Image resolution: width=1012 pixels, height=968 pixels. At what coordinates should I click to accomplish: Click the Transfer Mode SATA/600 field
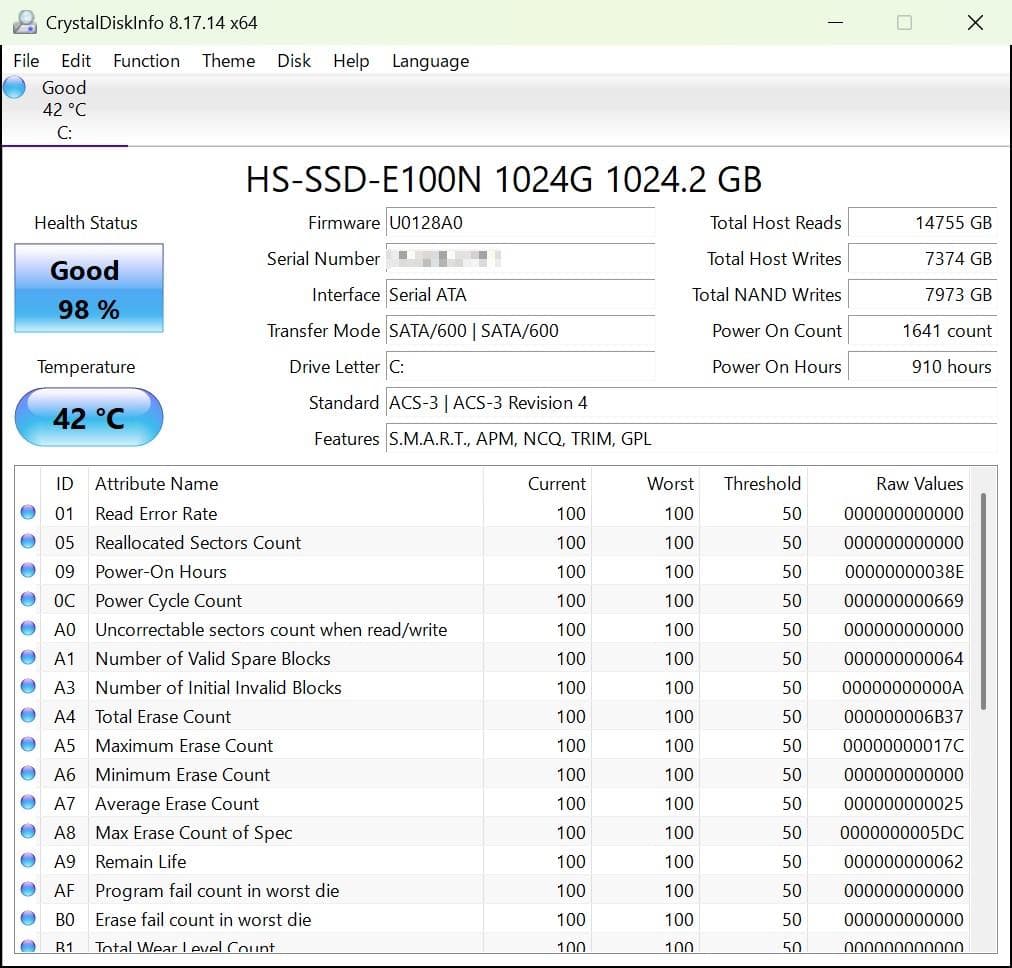pos(520,331)
